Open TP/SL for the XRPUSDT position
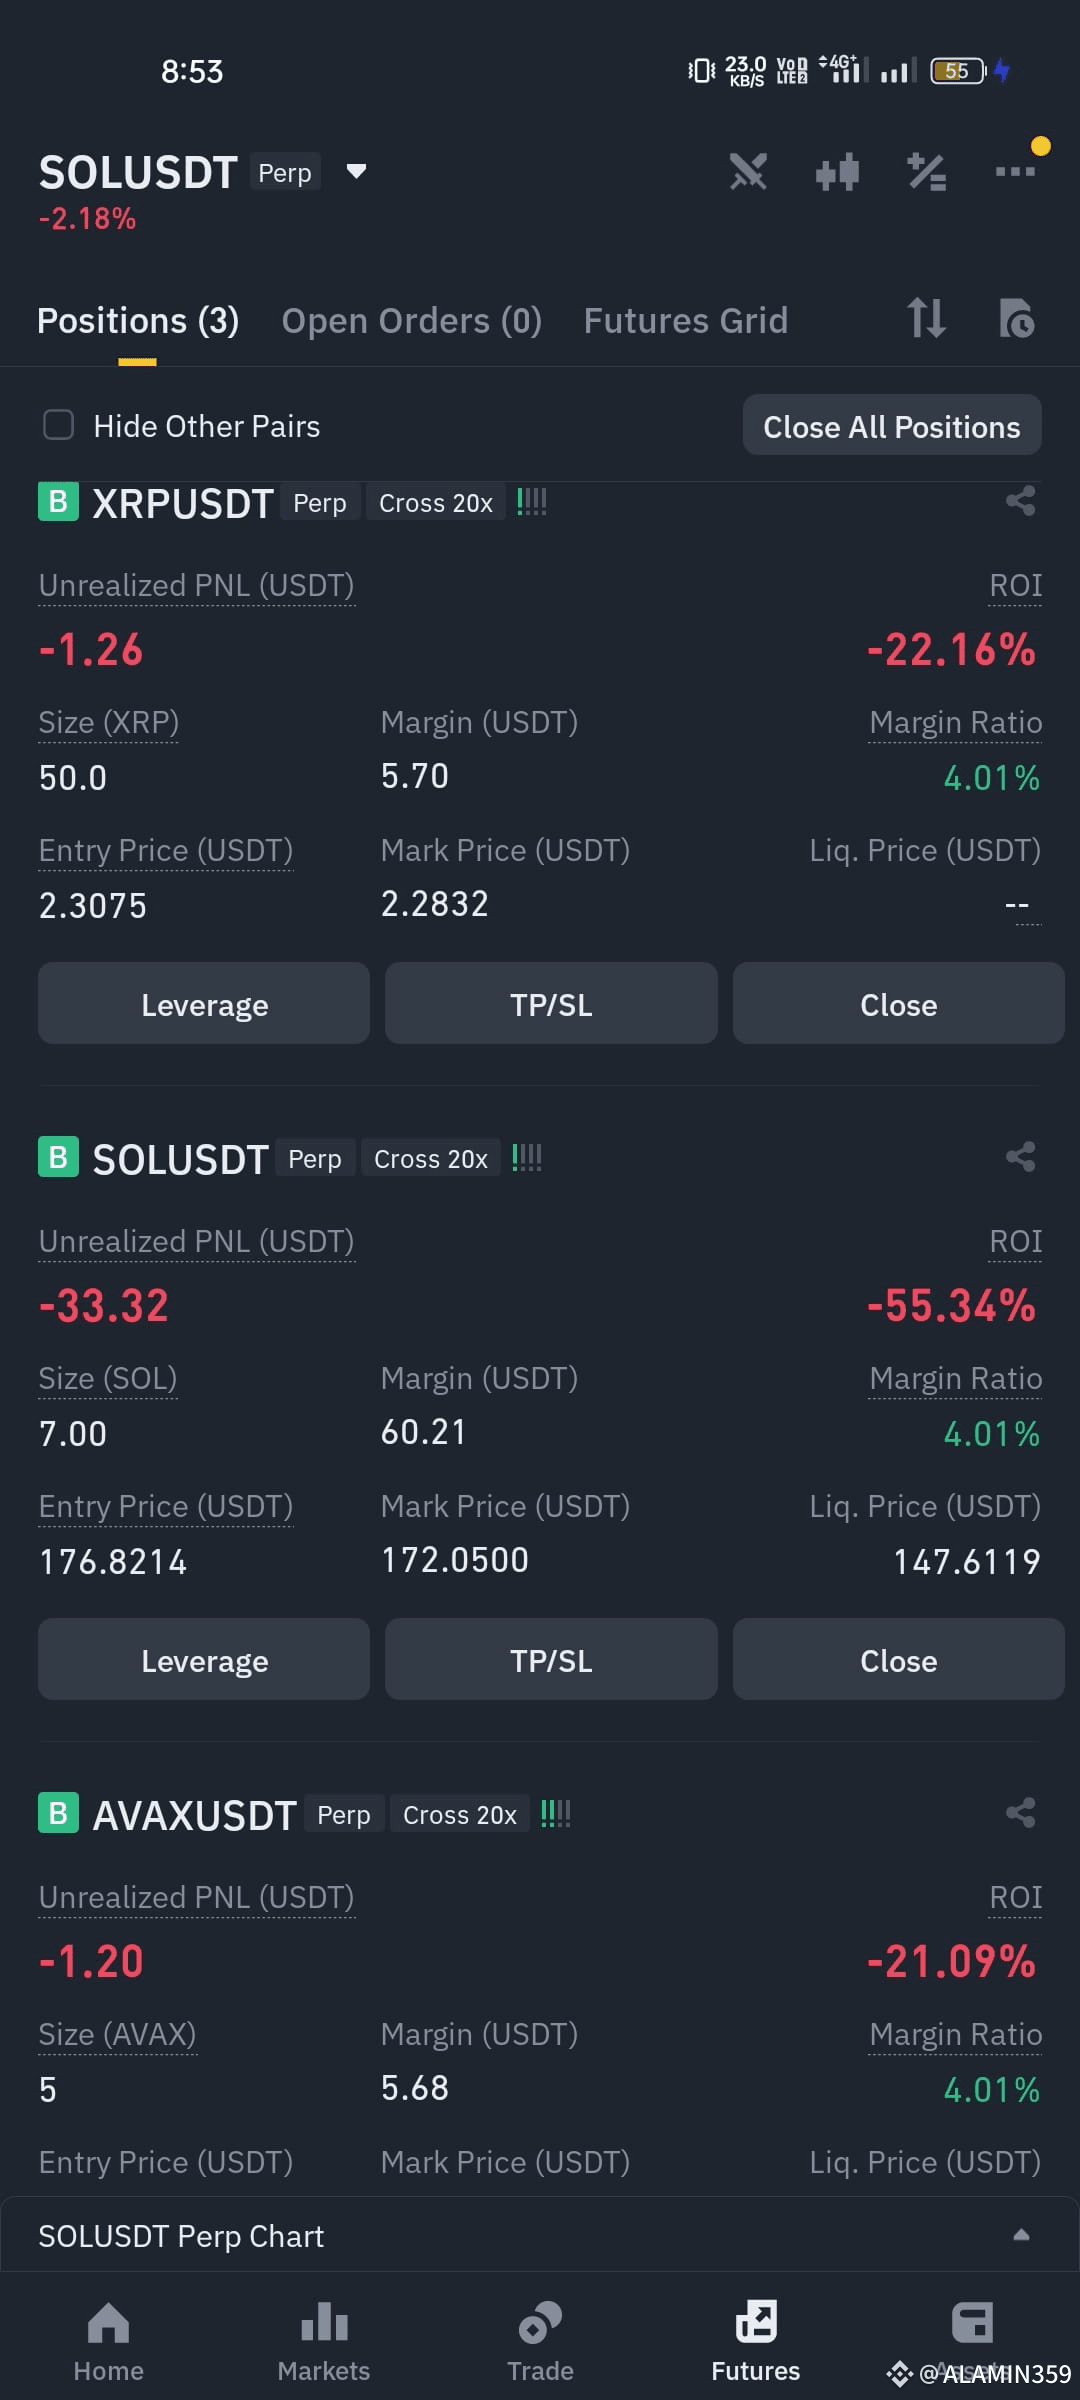This screenshot has width=1080, height=2400. tap(551, 1005)
